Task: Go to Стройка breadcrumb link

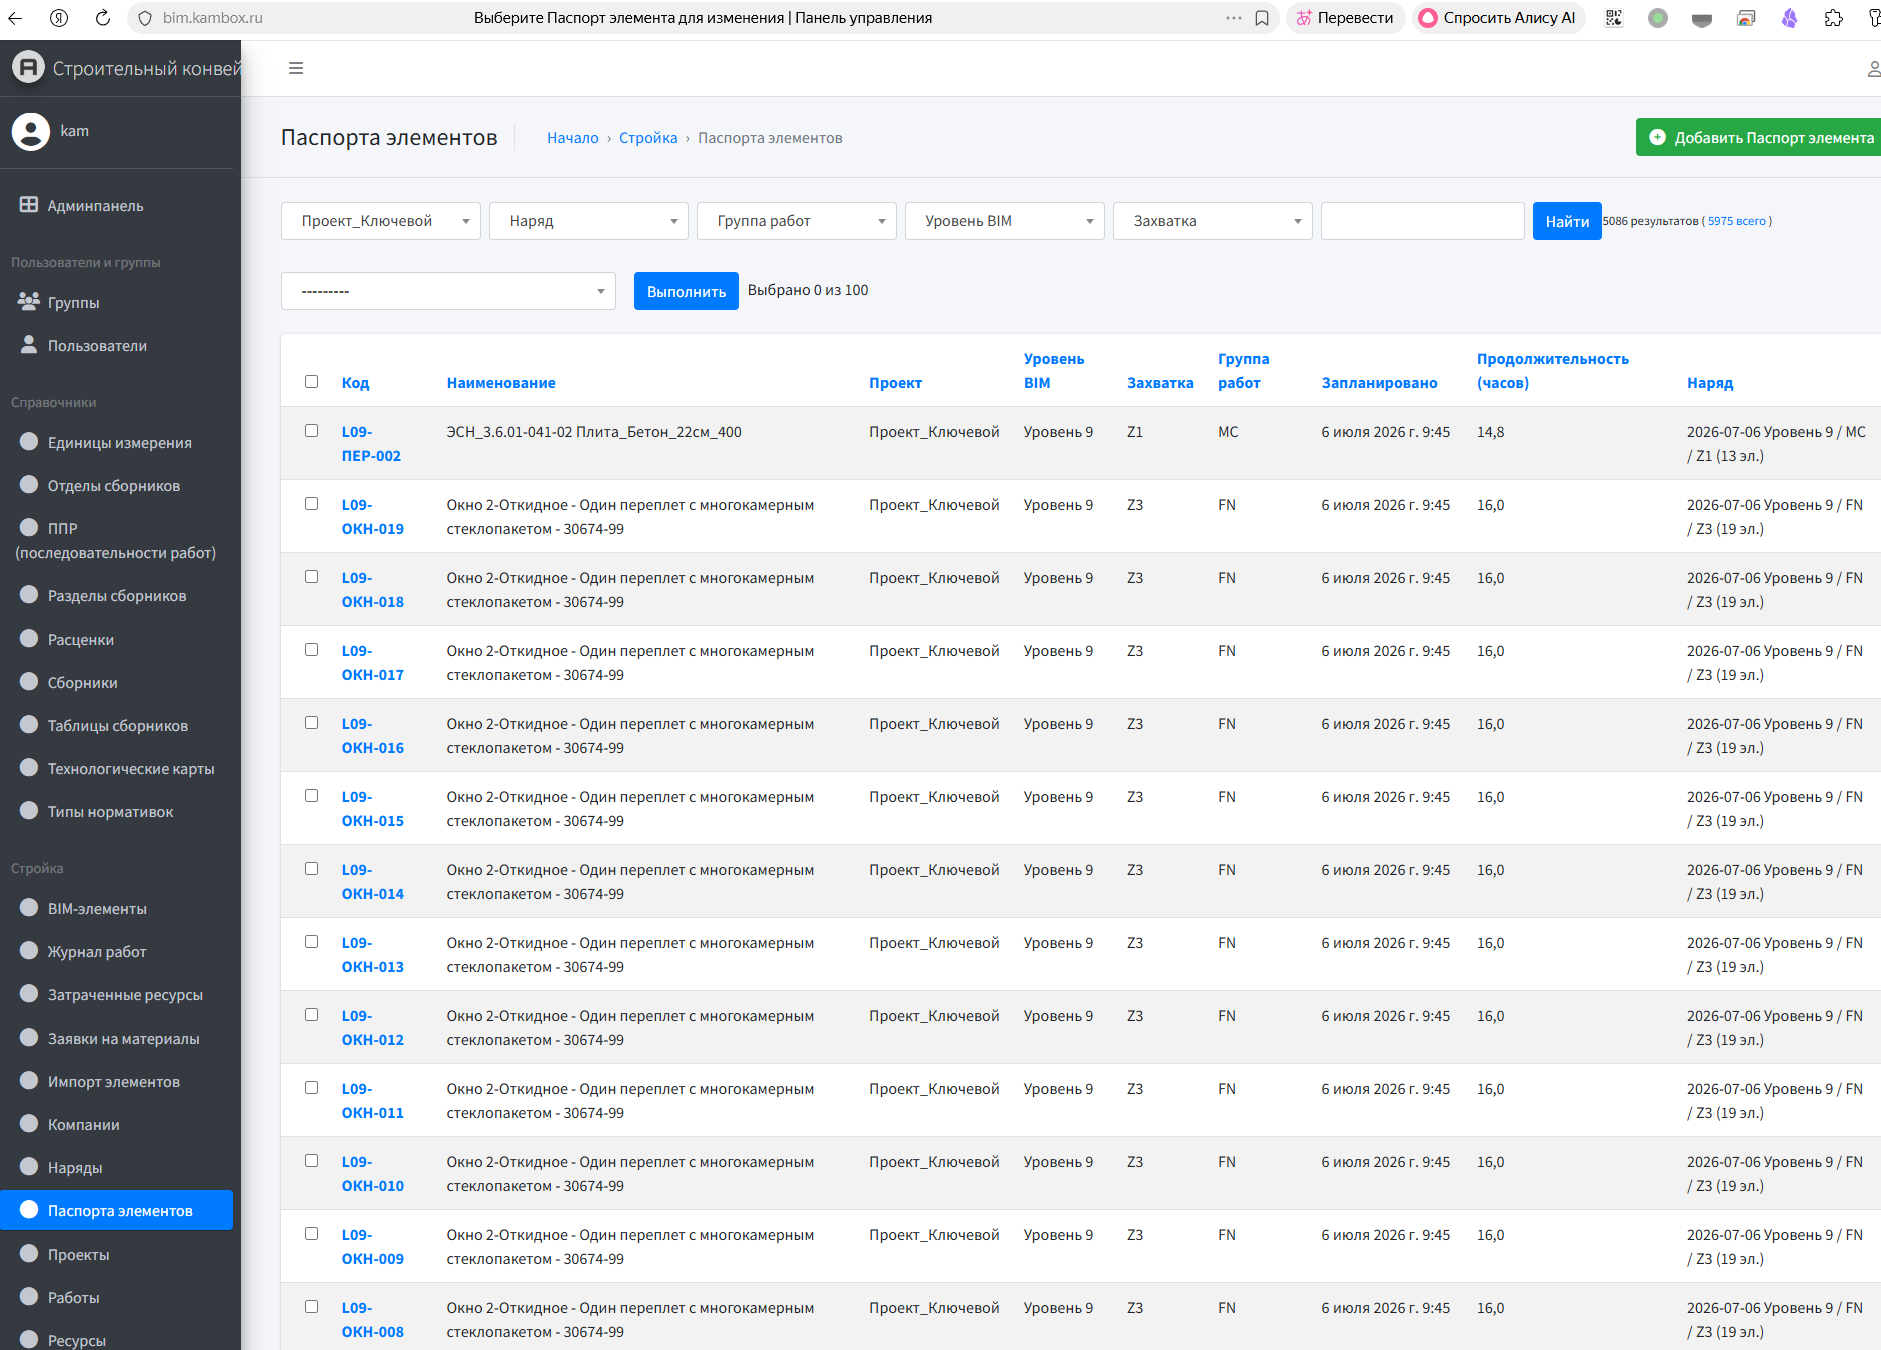Action: 648,138
